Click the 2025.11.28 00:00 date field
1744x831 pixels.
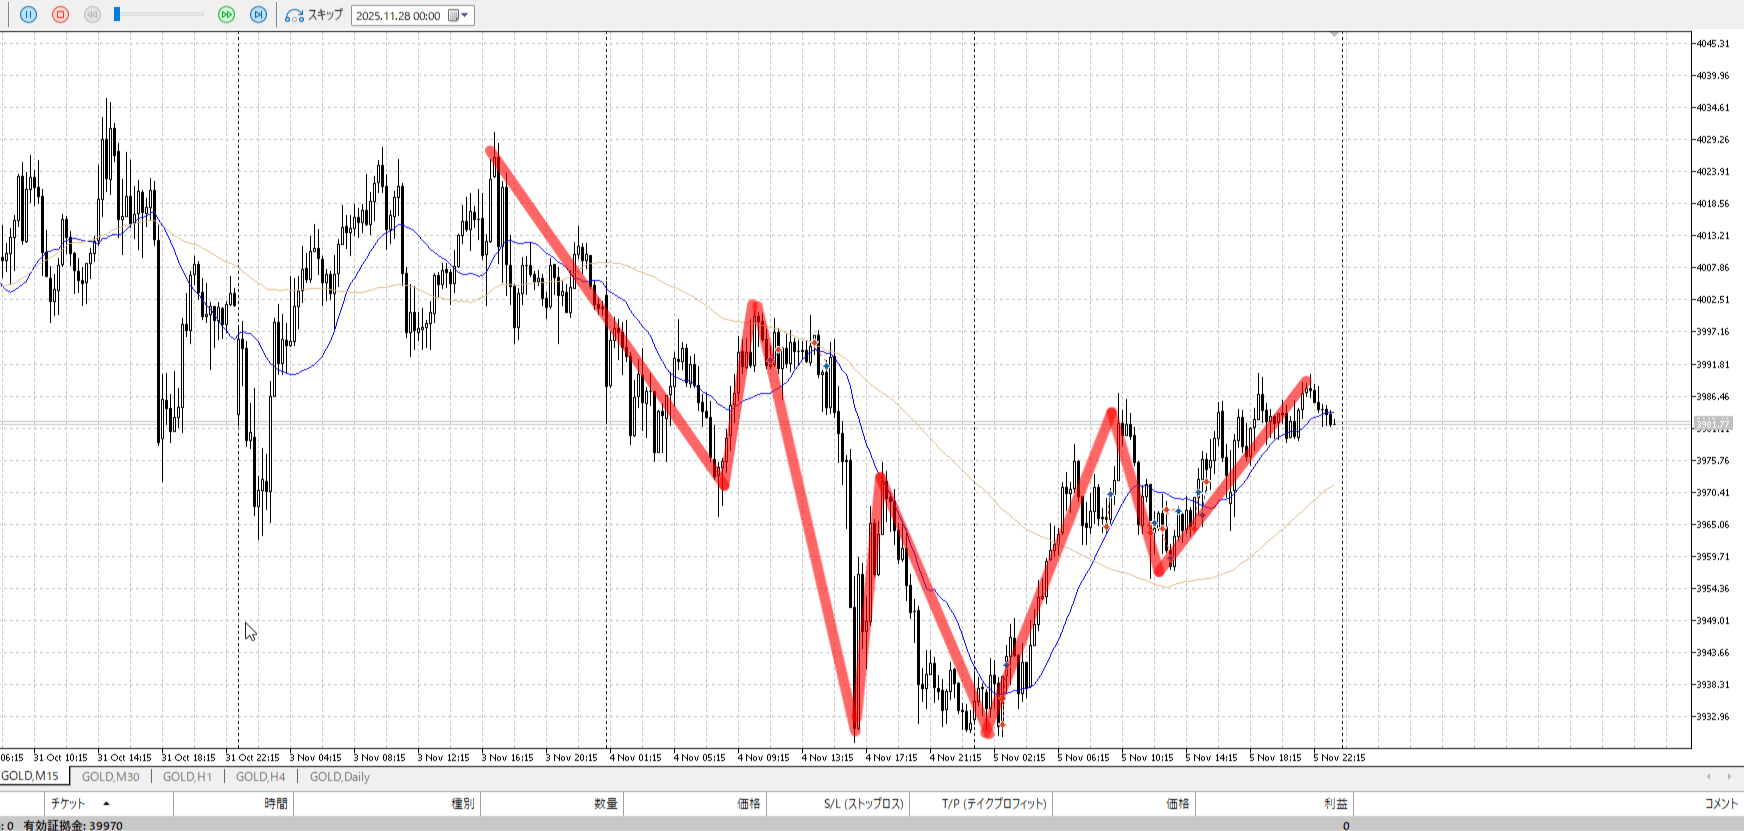pyautogui.click(x=398, y=16)
